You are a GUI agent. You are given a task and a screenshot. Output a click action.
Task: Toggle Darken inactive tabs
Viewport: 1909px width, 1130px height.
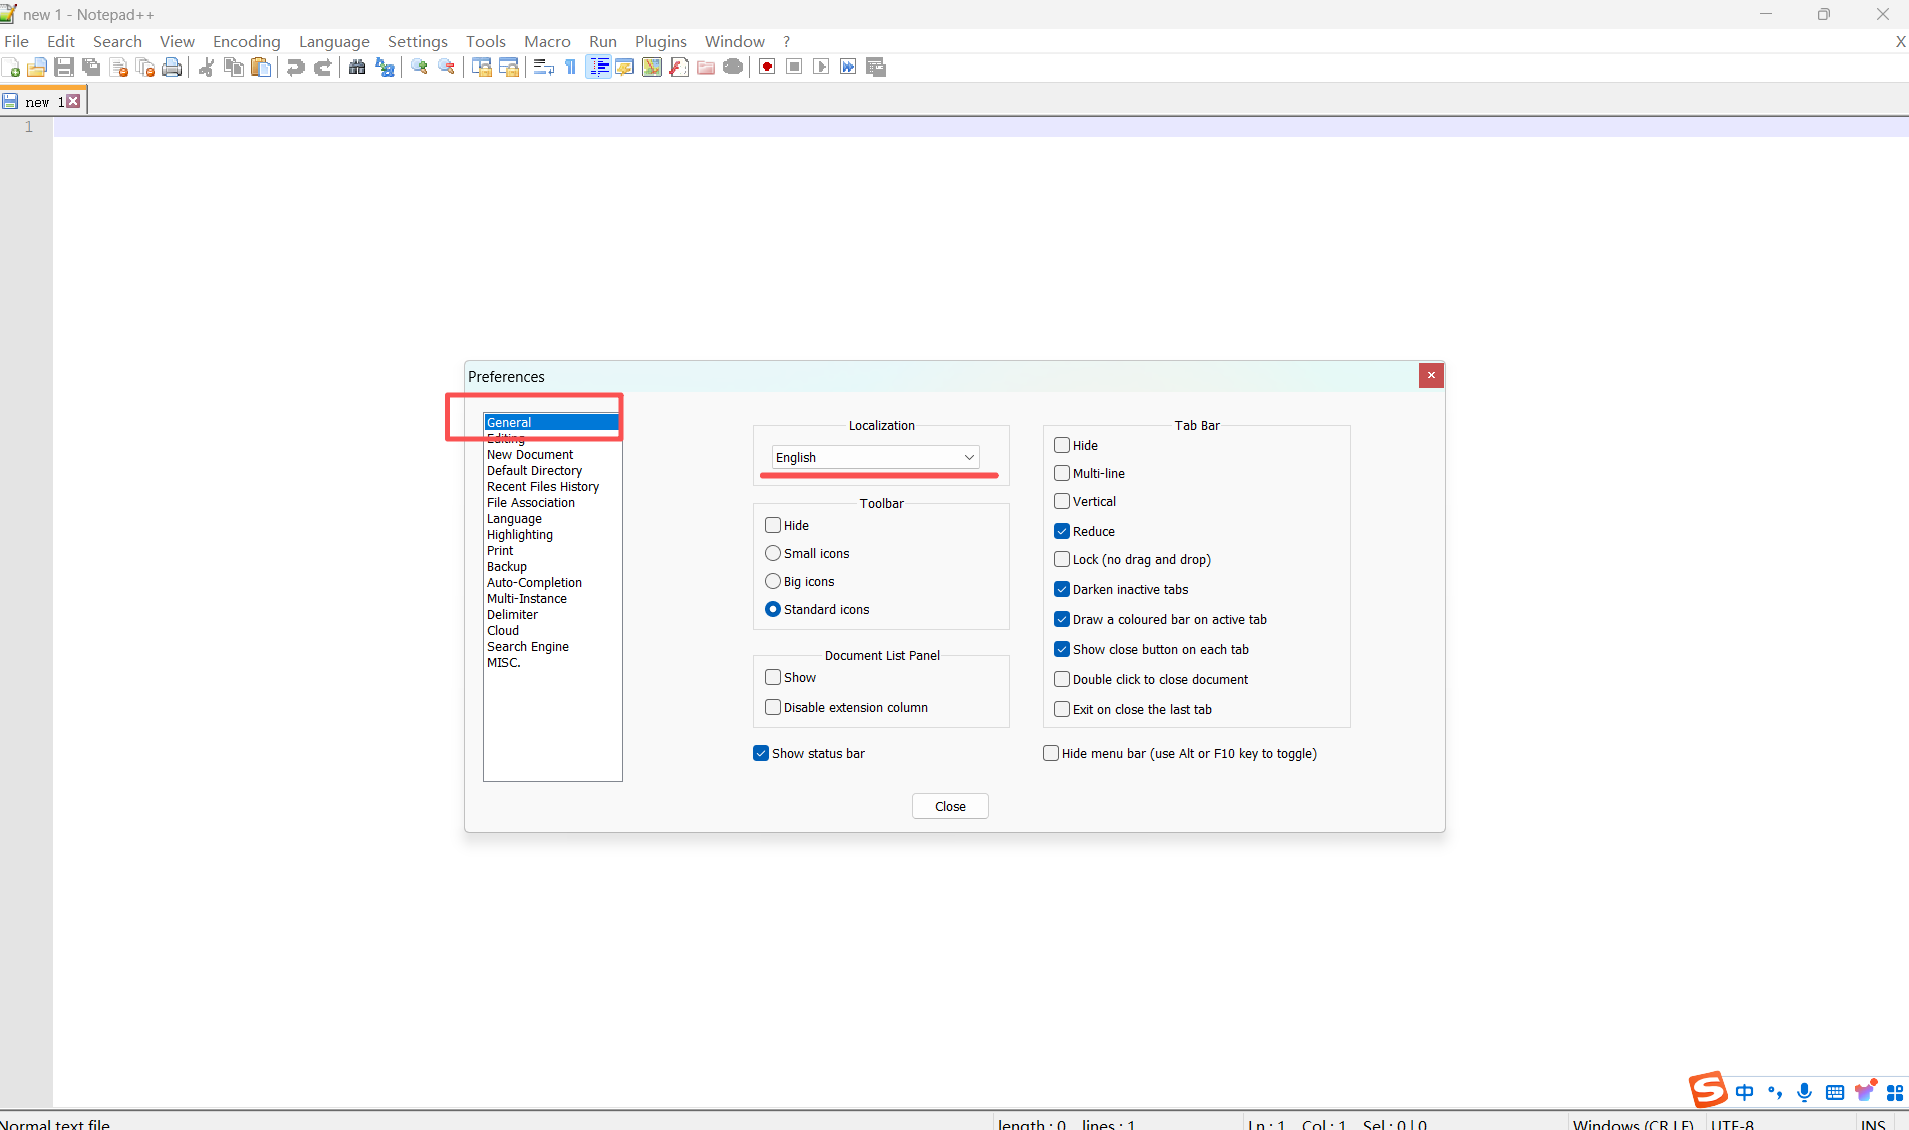click(x=1062, y=589)
